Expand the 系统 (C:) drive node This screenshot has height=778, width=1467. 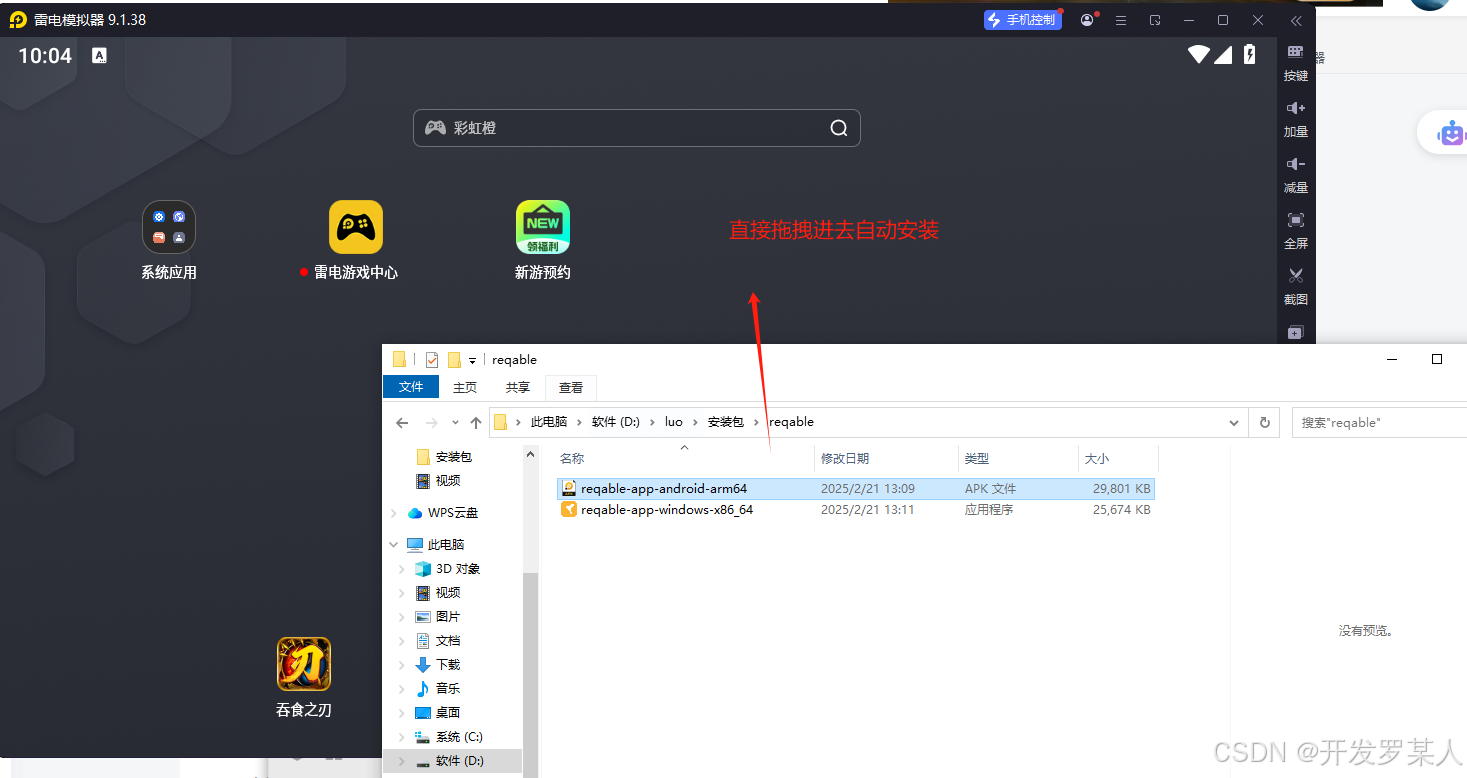402,737
